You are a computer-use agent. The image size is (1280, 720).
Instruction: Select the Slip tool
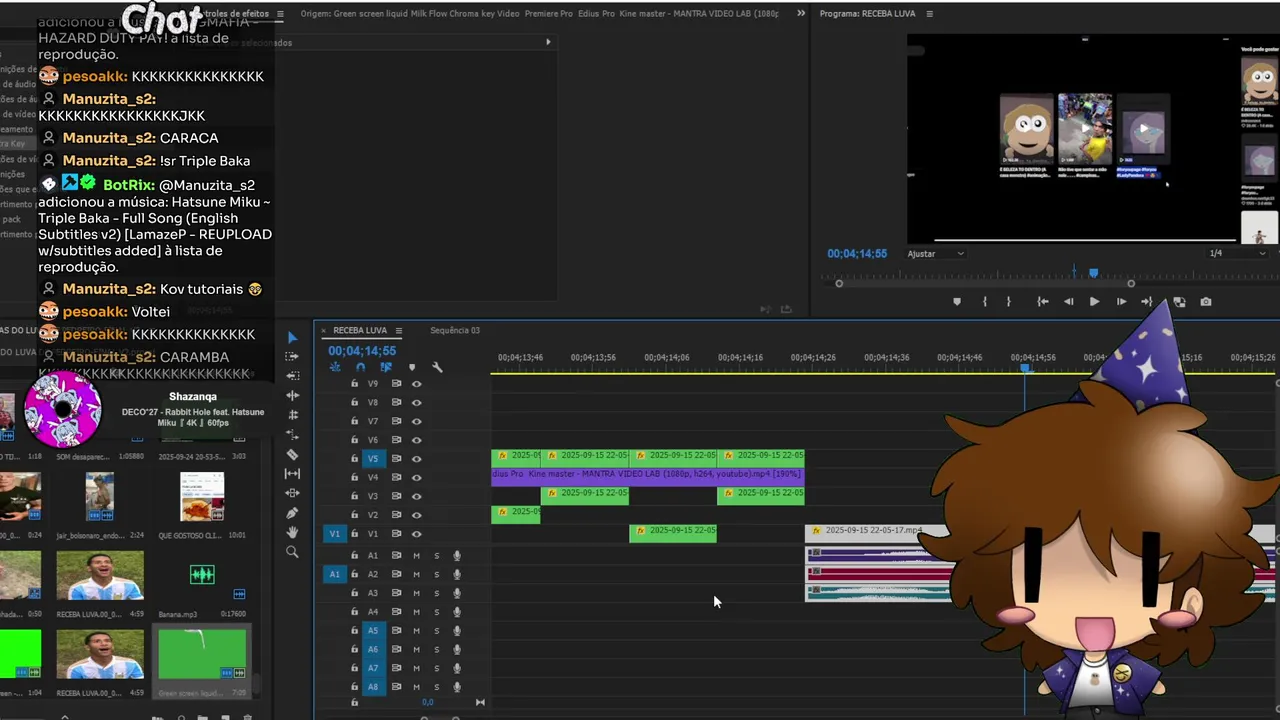pos(292,473)
